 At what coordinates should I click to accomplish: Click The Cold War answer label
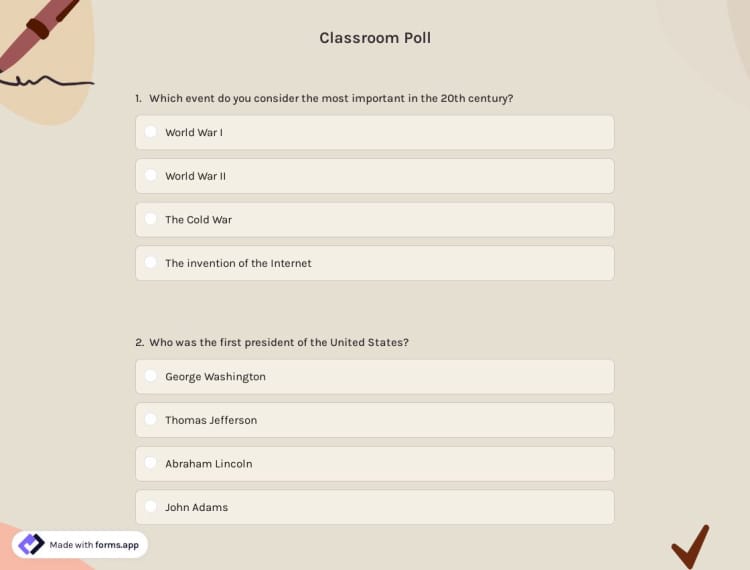(198, 219)
